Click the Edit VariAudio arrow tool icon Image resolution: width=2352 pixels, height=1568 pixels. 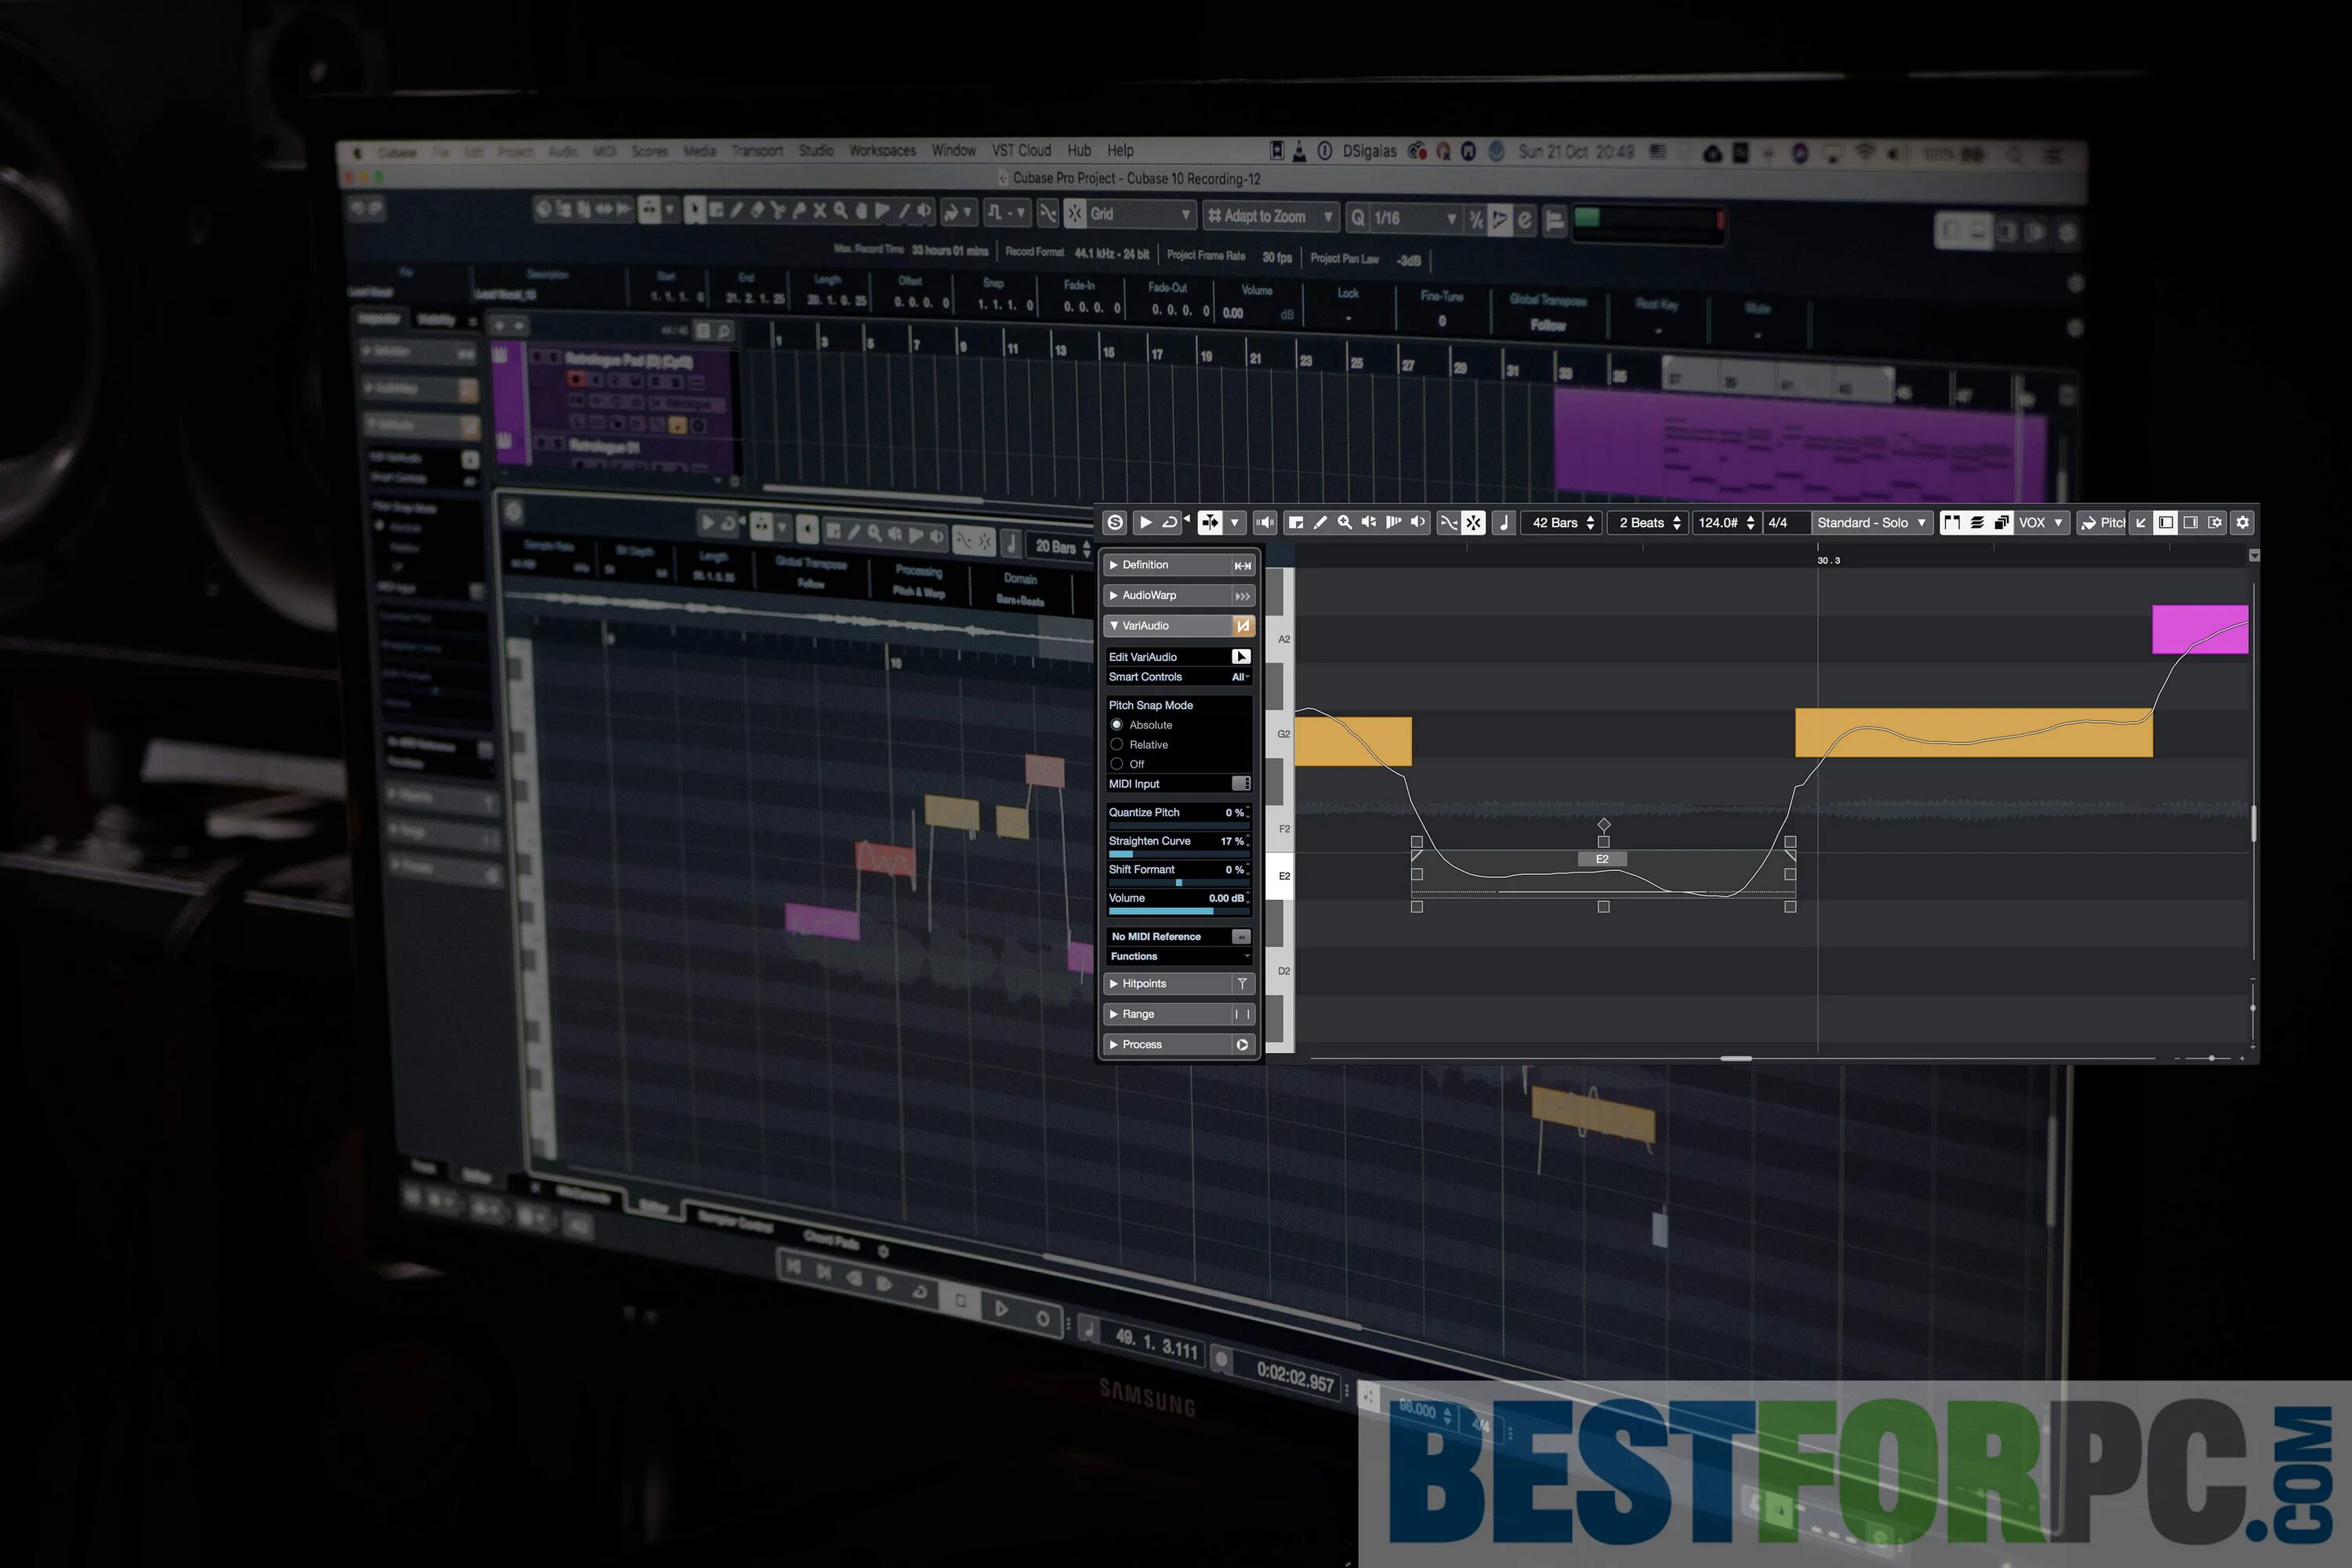coord(1240,657)
